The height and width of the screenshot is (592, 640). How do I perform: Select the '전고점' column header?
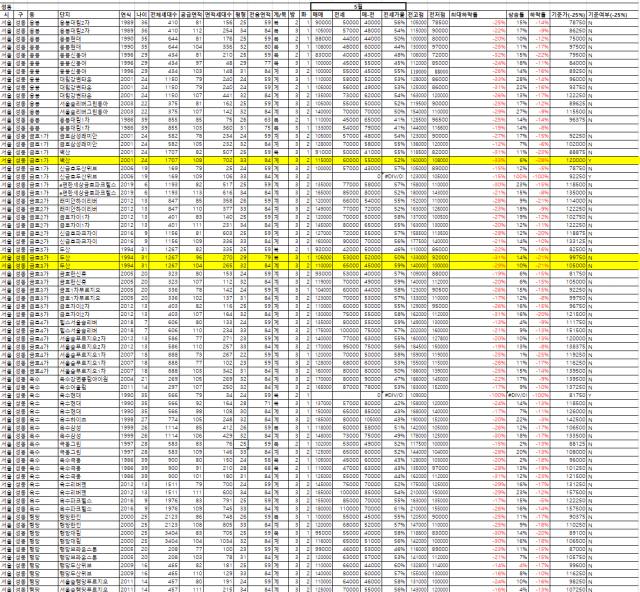point(416,14)
